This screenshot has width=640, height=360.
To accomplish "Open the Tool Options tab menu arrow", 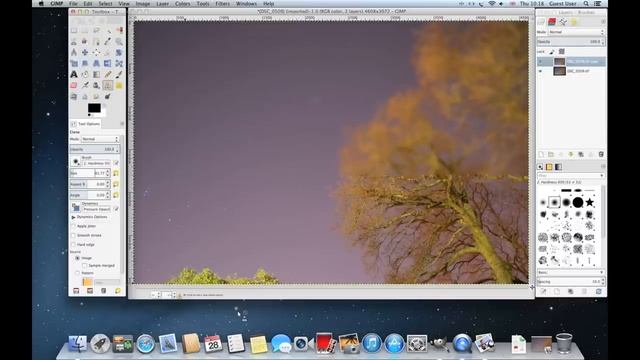I will click(122, 124).
